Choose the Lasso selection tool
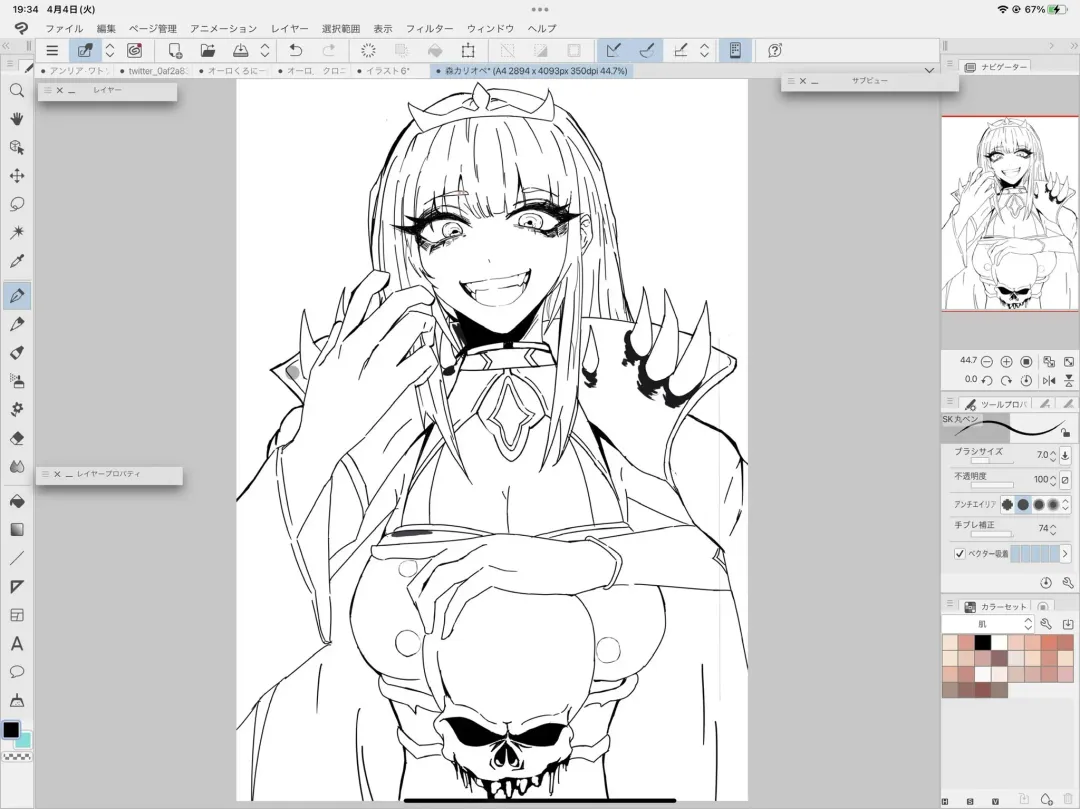The image size is (1080, 809). tap(17, 204)
